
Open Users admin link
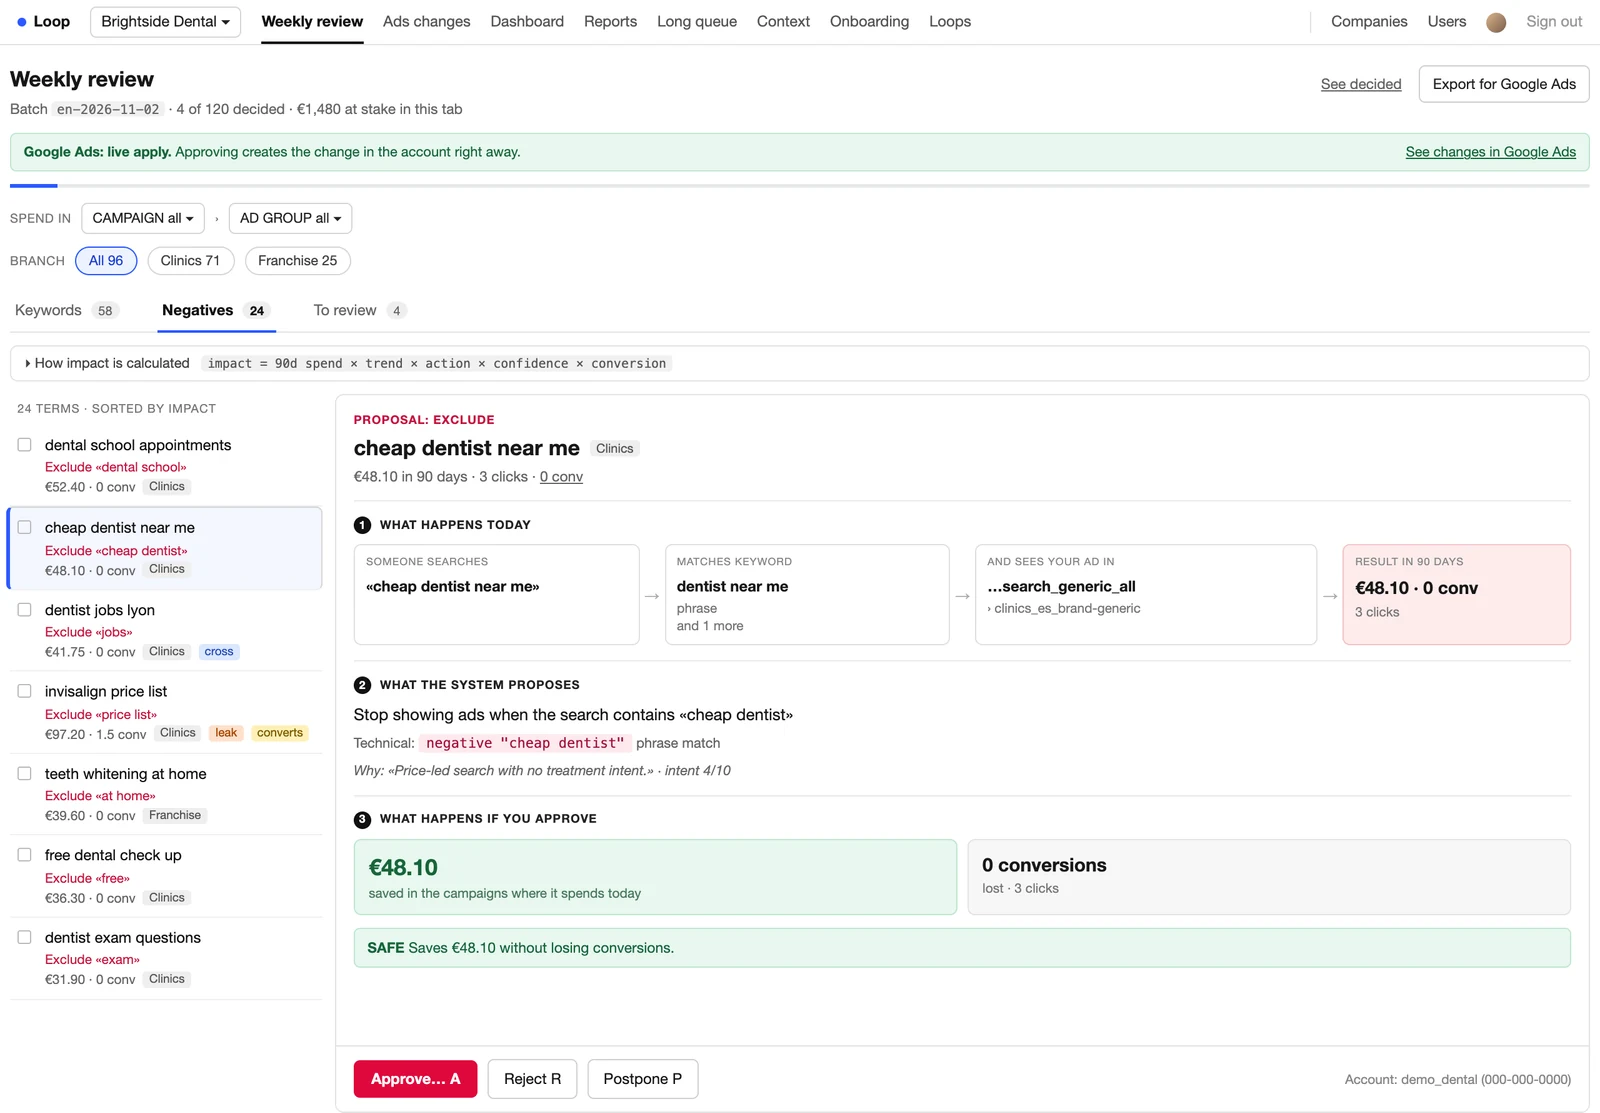click(1446, 21)
